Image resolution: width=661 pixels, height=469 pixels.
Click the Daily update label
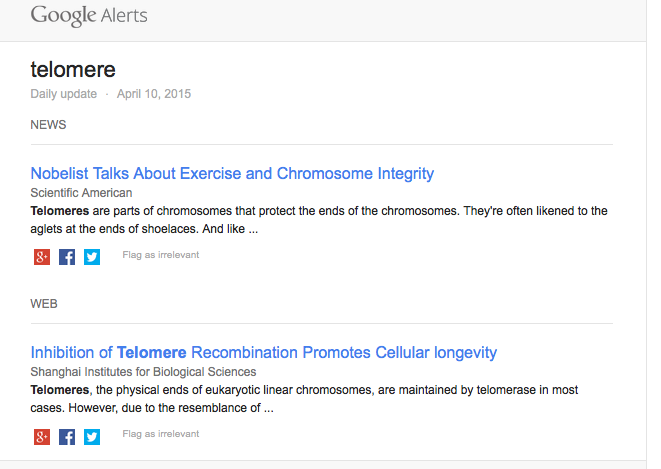tap(64, 94)
